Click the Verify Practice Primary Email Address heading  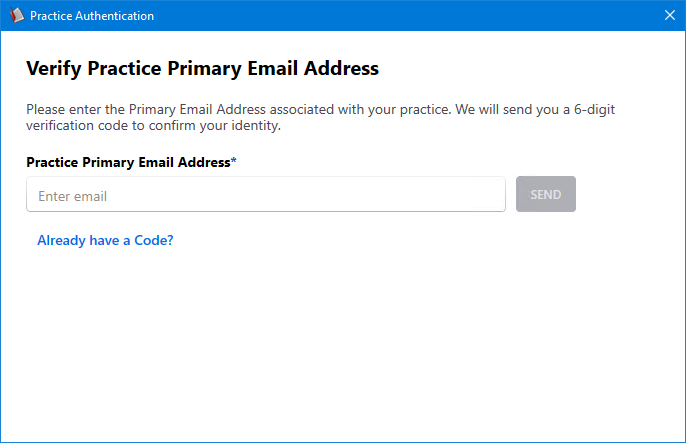tap(202, 69)
